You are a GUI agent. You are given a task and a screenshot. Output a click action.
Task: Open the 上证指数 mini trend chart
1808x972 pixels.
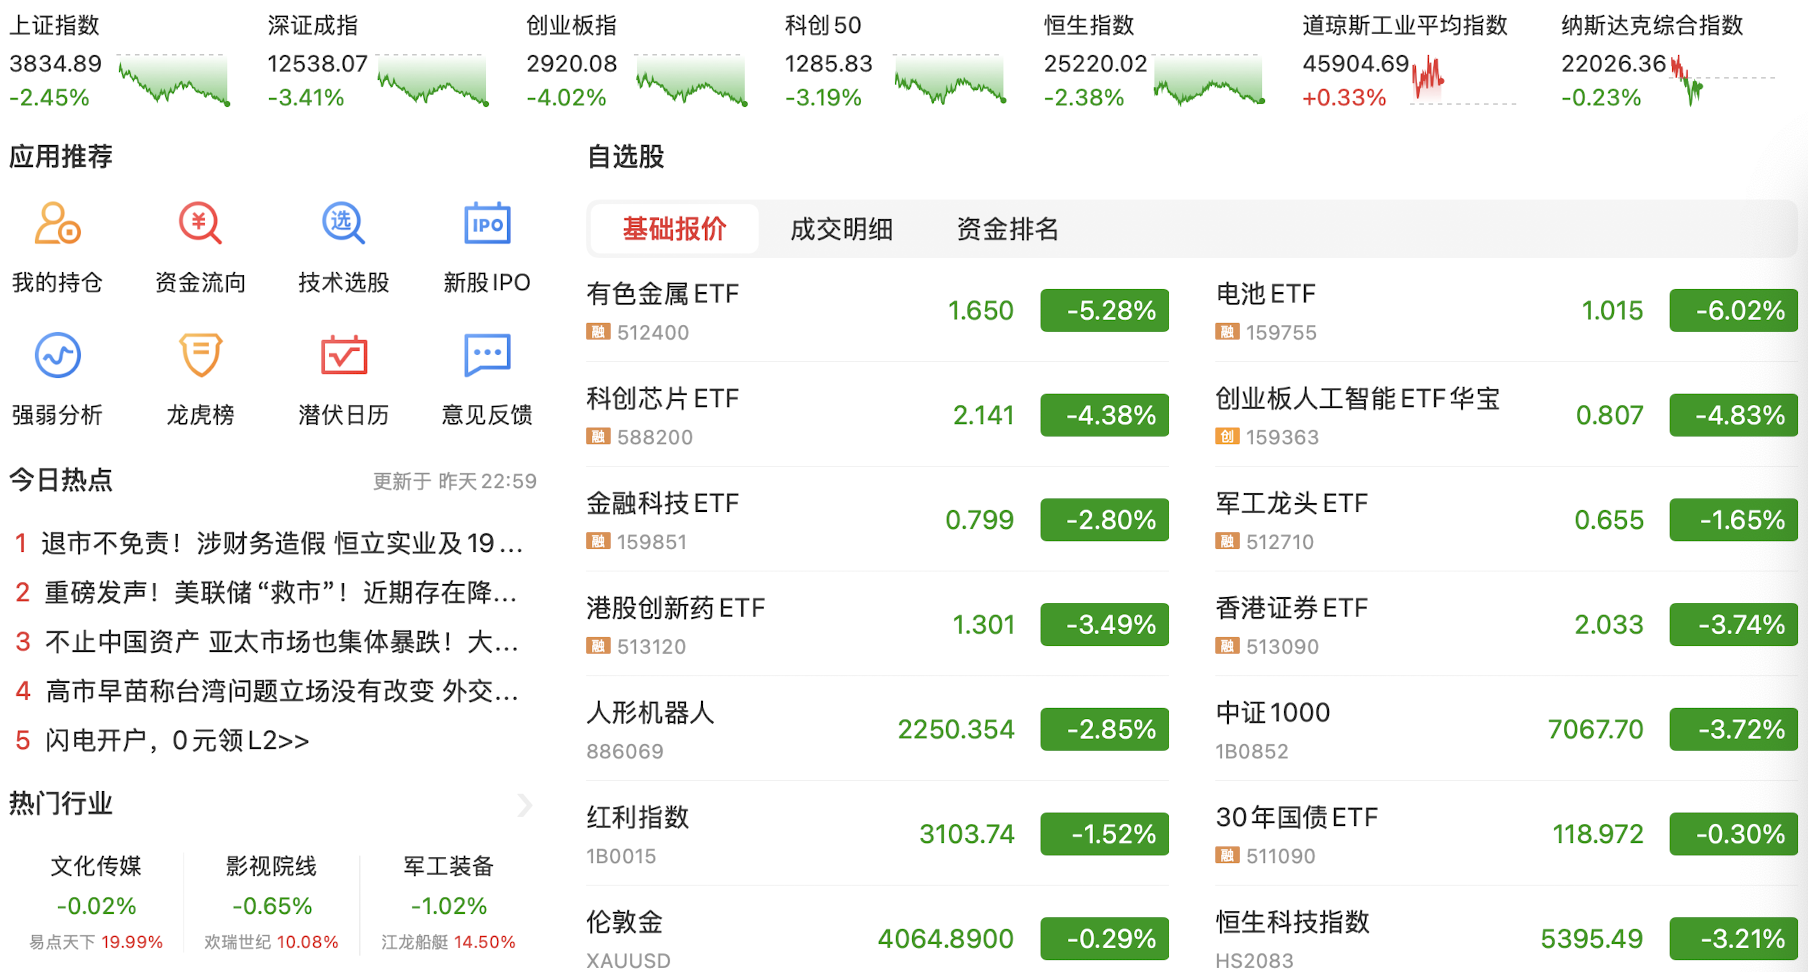coord(174,82)
